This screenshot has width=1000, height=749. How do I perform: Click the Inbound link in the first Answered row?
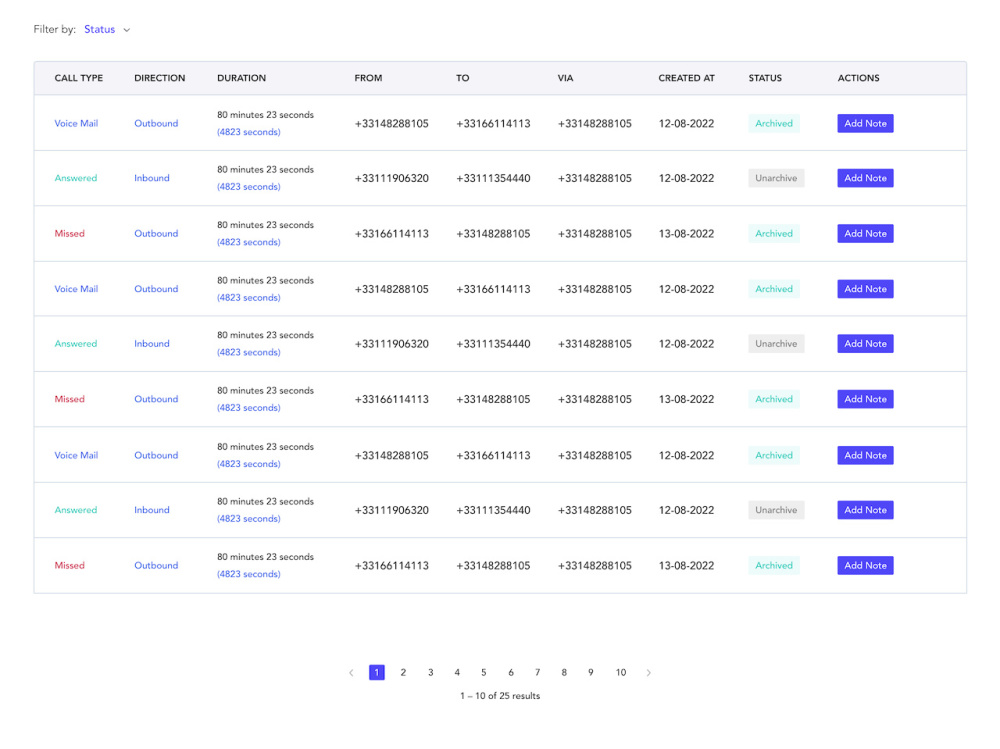tap(152, 178)
